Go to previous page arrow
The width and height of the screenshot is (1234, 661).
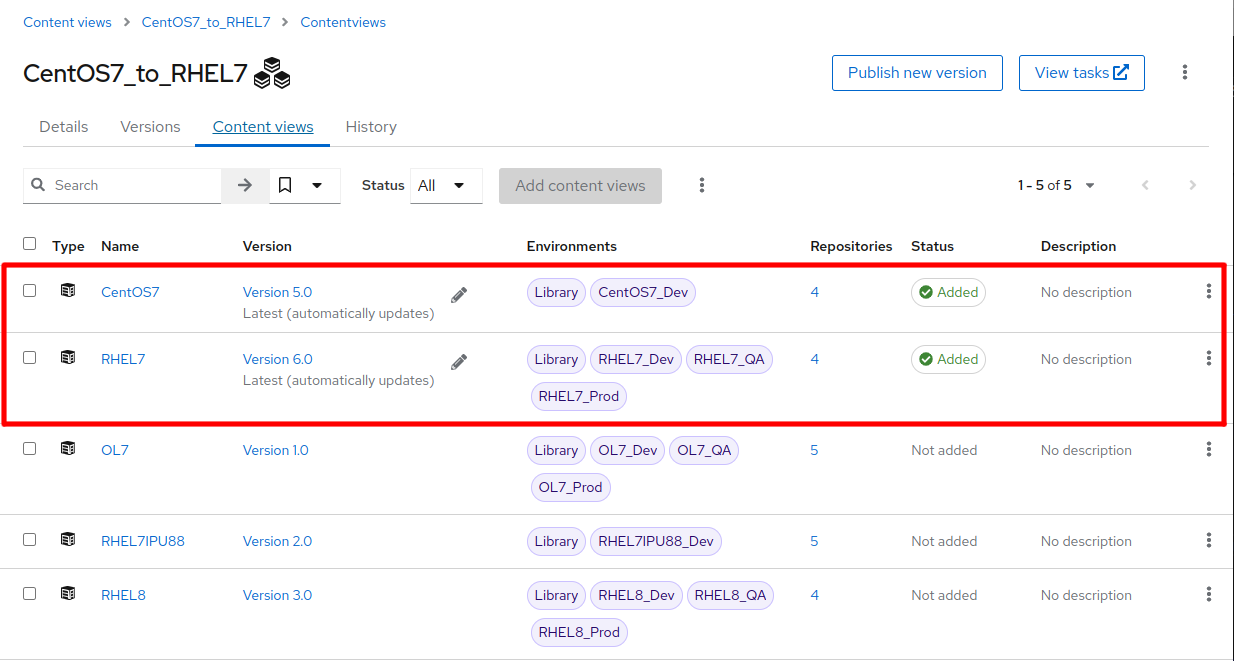(1146, 185)
